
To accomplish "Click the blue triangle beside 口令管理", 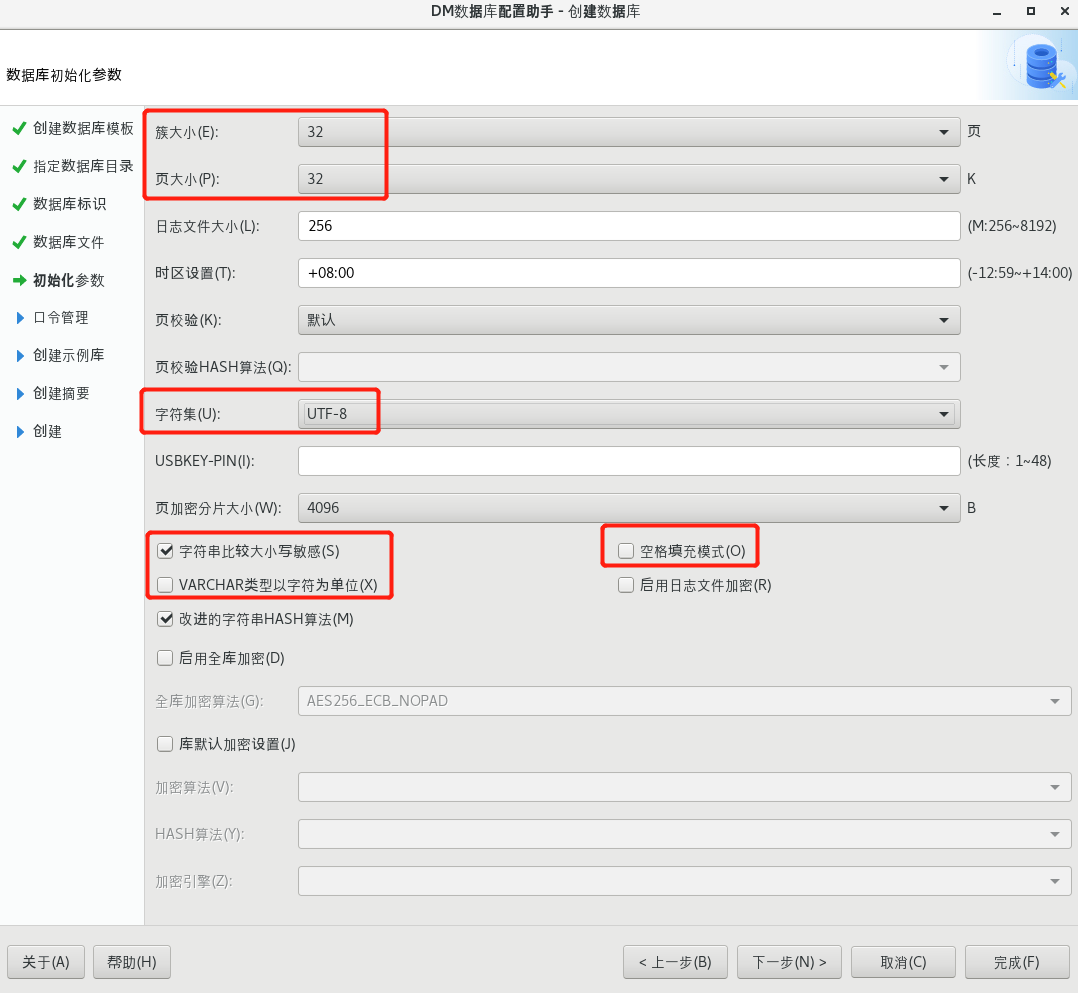I will click(19, 318).
